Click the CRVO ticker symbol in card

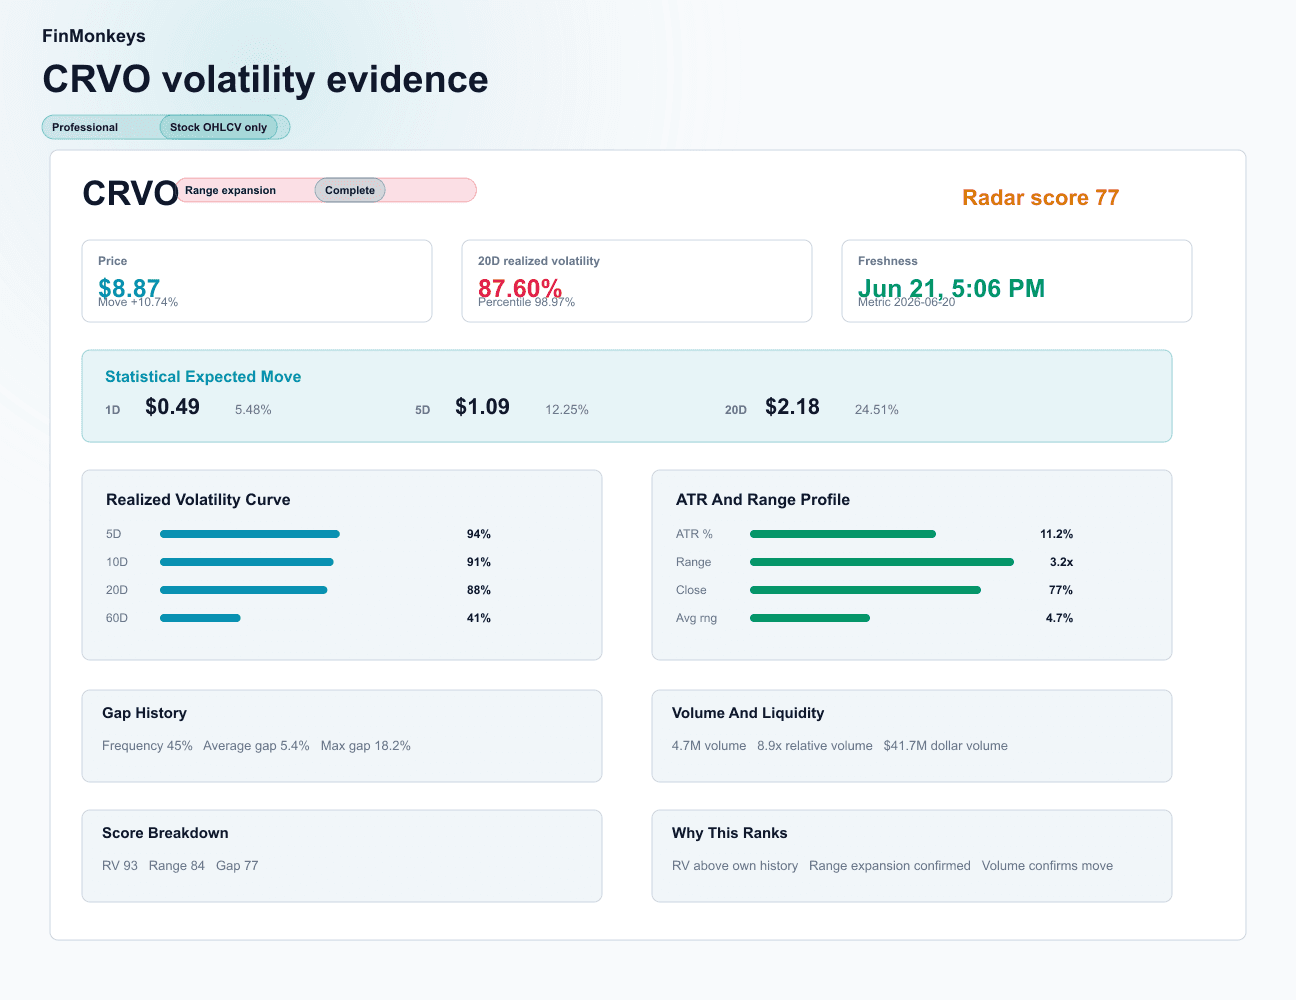point(130,193)
